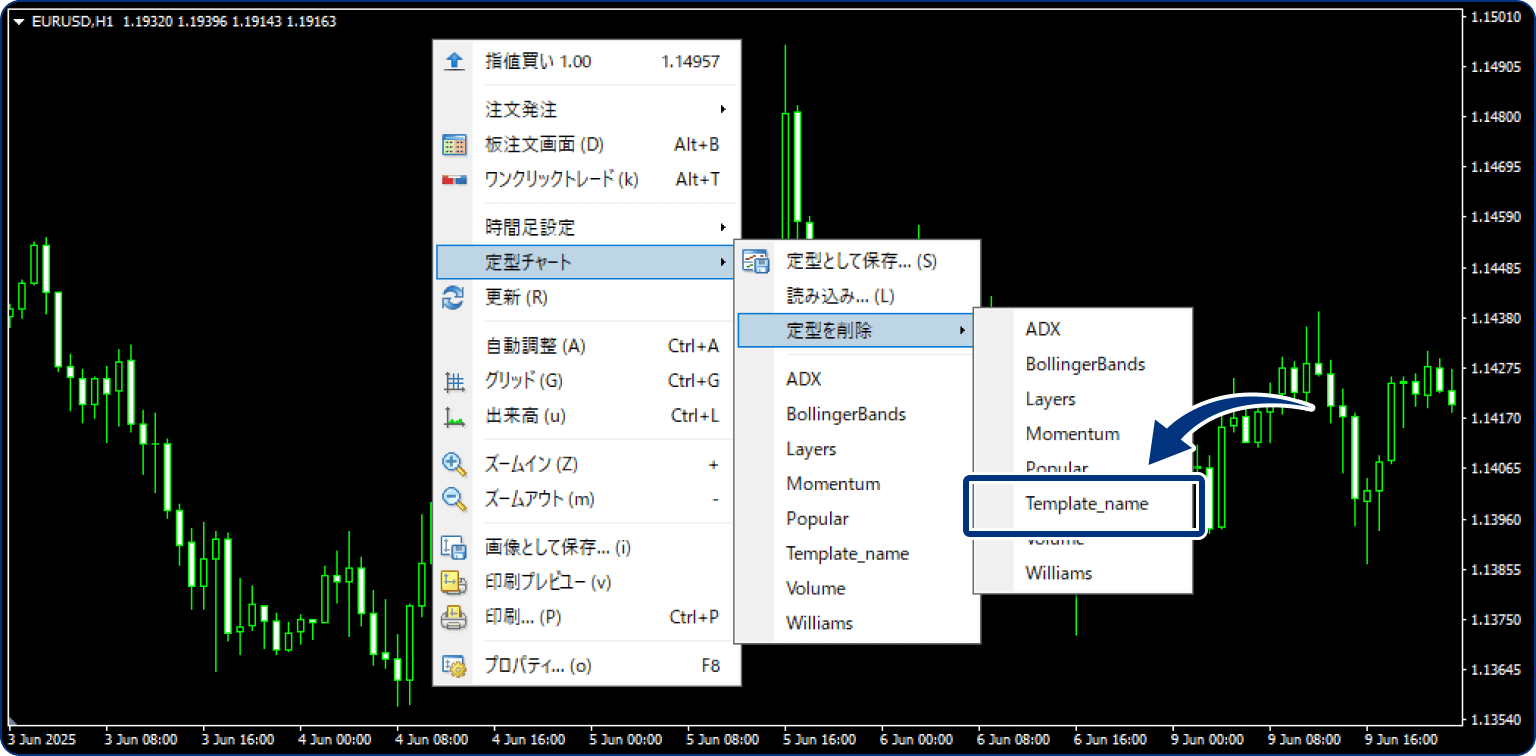Image resolution: width=1536 pixels, height=756 pixels.
Task: Apply Template_name in 定型チャート submenu
Action: [857, 553]
